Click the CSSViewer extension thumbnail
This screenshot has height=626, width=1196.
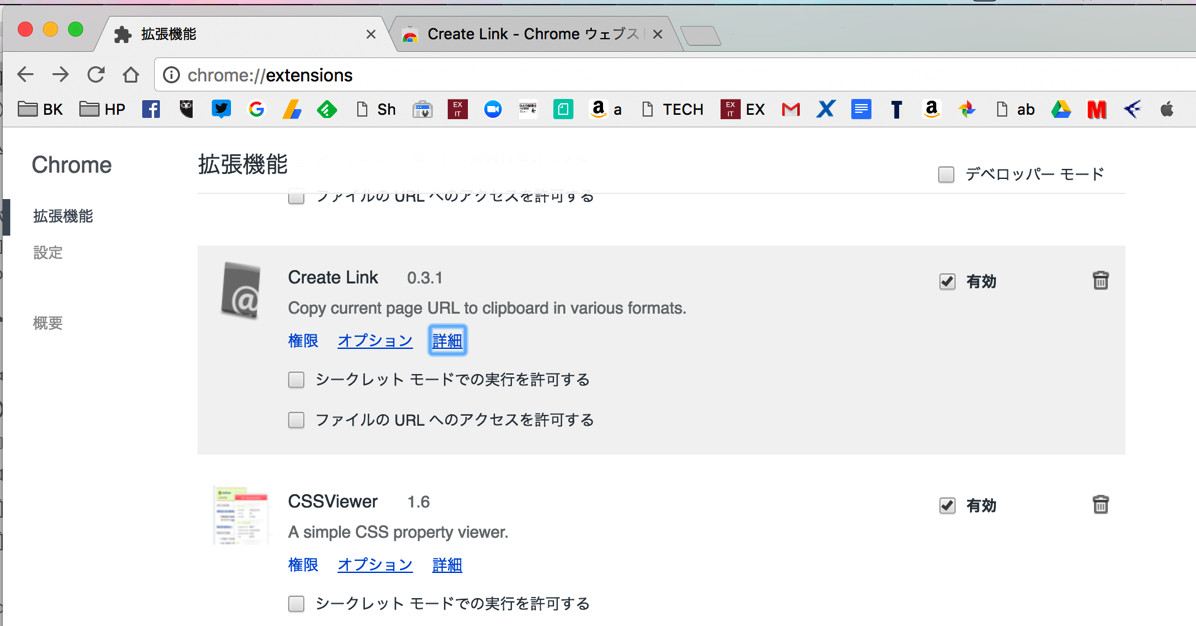(x=241, y=515)
